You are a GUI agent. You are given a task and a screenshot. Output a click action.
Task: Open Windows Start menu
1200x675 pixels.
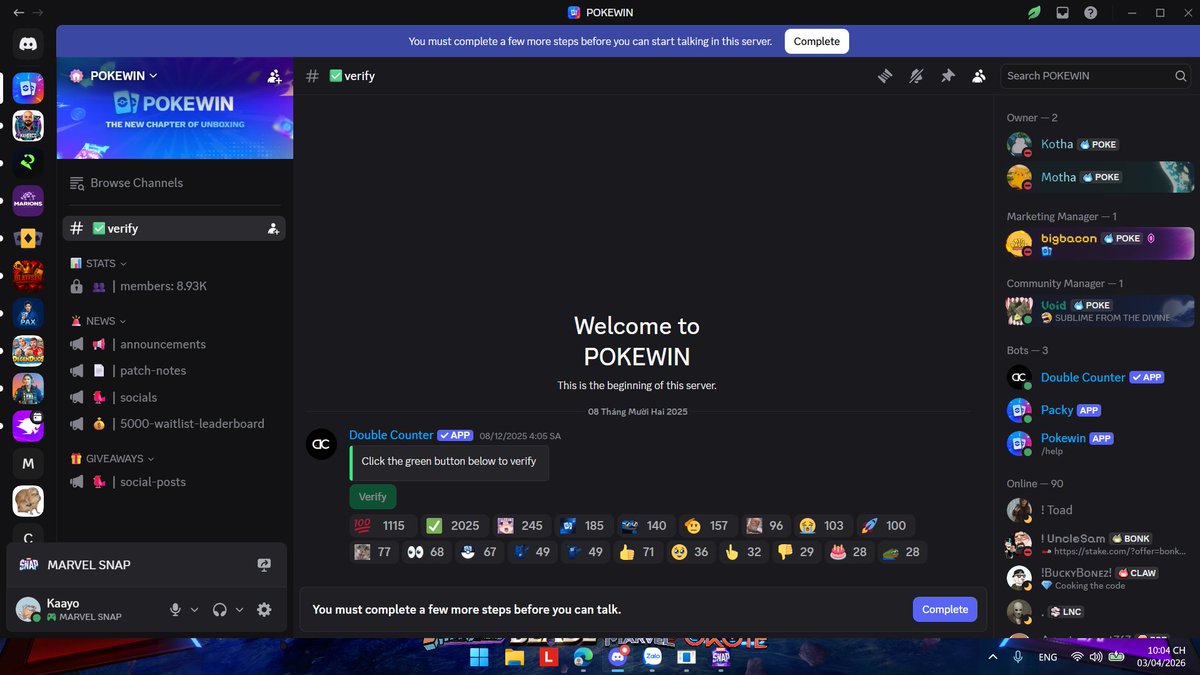(x=479, y=657)
